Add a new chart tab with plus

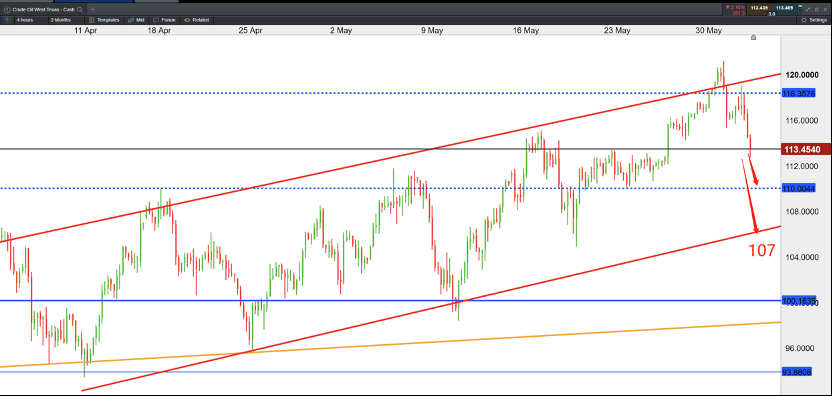point(92,10)
